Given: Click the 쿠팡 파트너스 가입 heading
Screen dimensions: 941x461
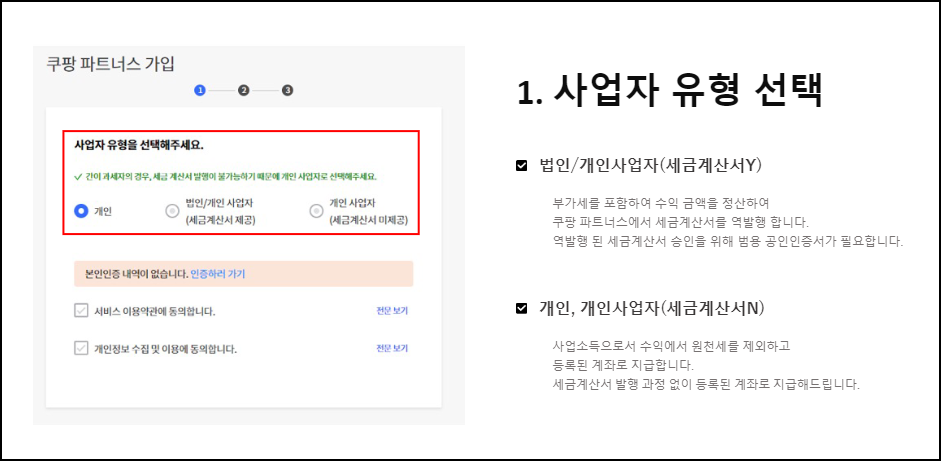Looking at the screenshot, I should (110, 64).
